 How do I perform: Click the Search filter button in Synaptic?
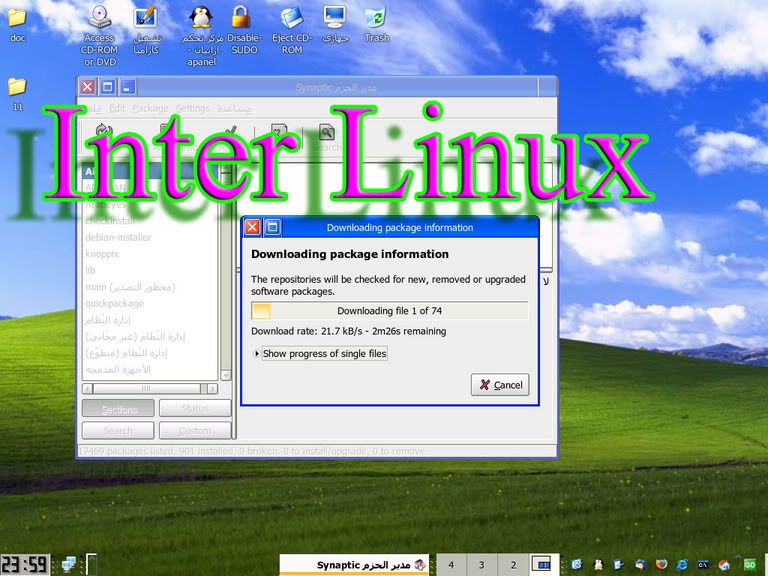[x=118, y=431]
